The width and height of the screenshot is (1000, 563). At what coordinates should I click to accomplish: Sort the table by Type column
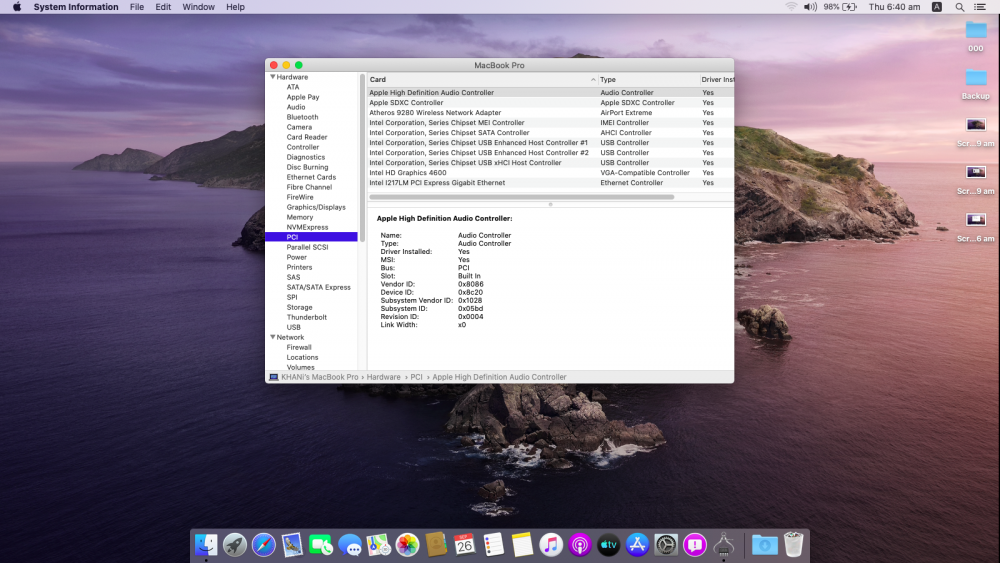648,80
